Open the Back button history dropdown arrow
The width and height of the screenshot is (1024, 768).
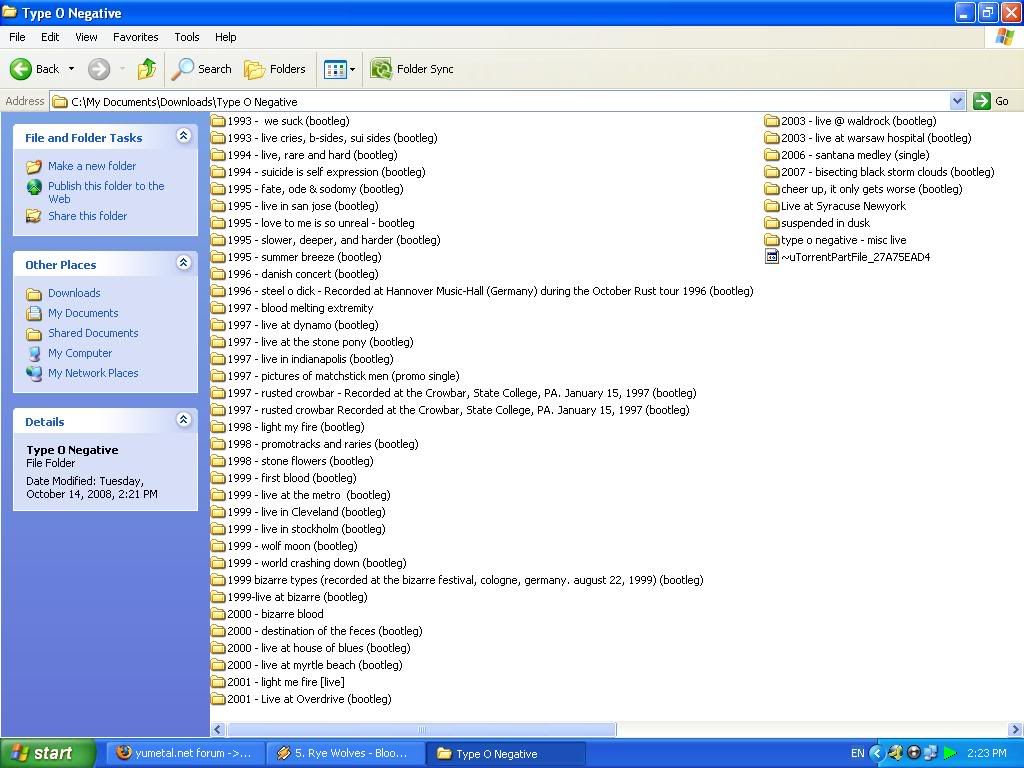point(71,69)
